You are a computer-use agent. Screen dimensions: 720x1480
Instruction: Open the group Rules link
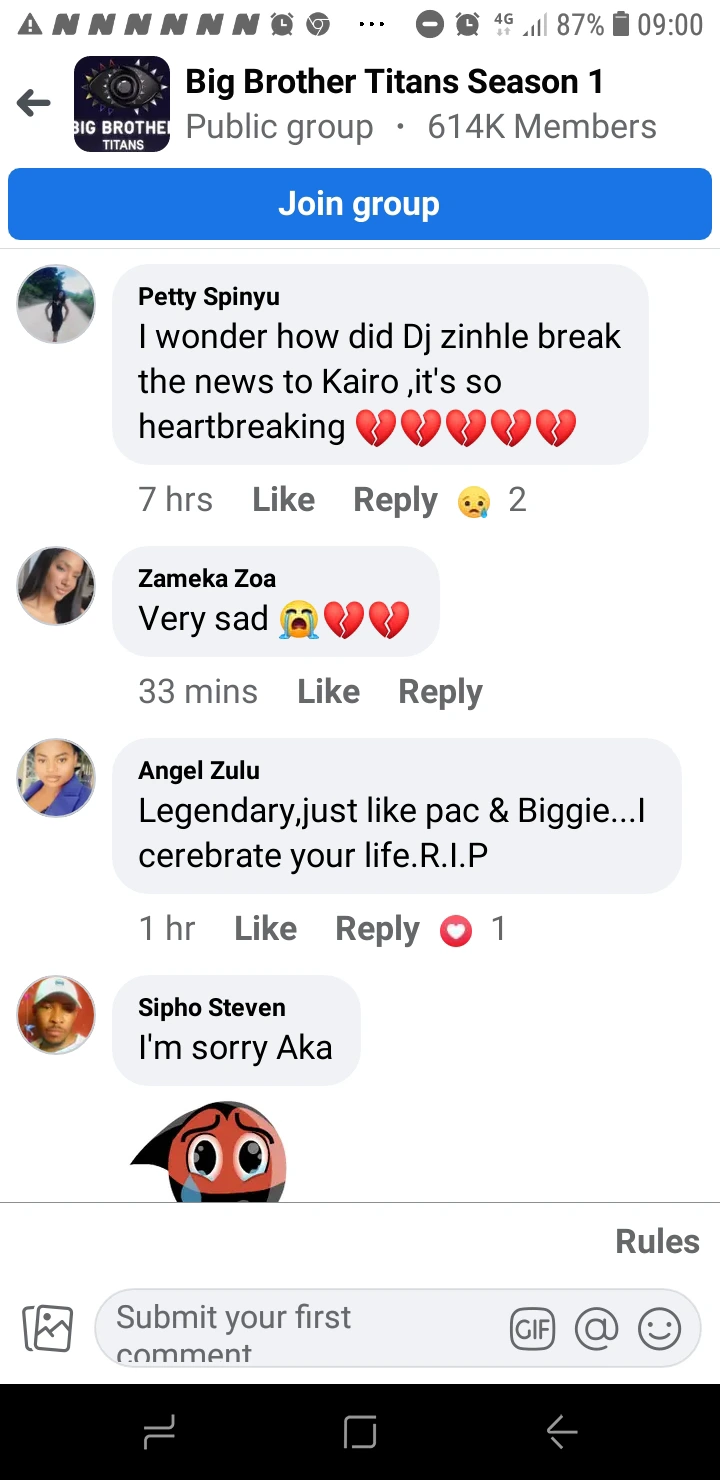pyautogui.click(x=657, y=1241)
